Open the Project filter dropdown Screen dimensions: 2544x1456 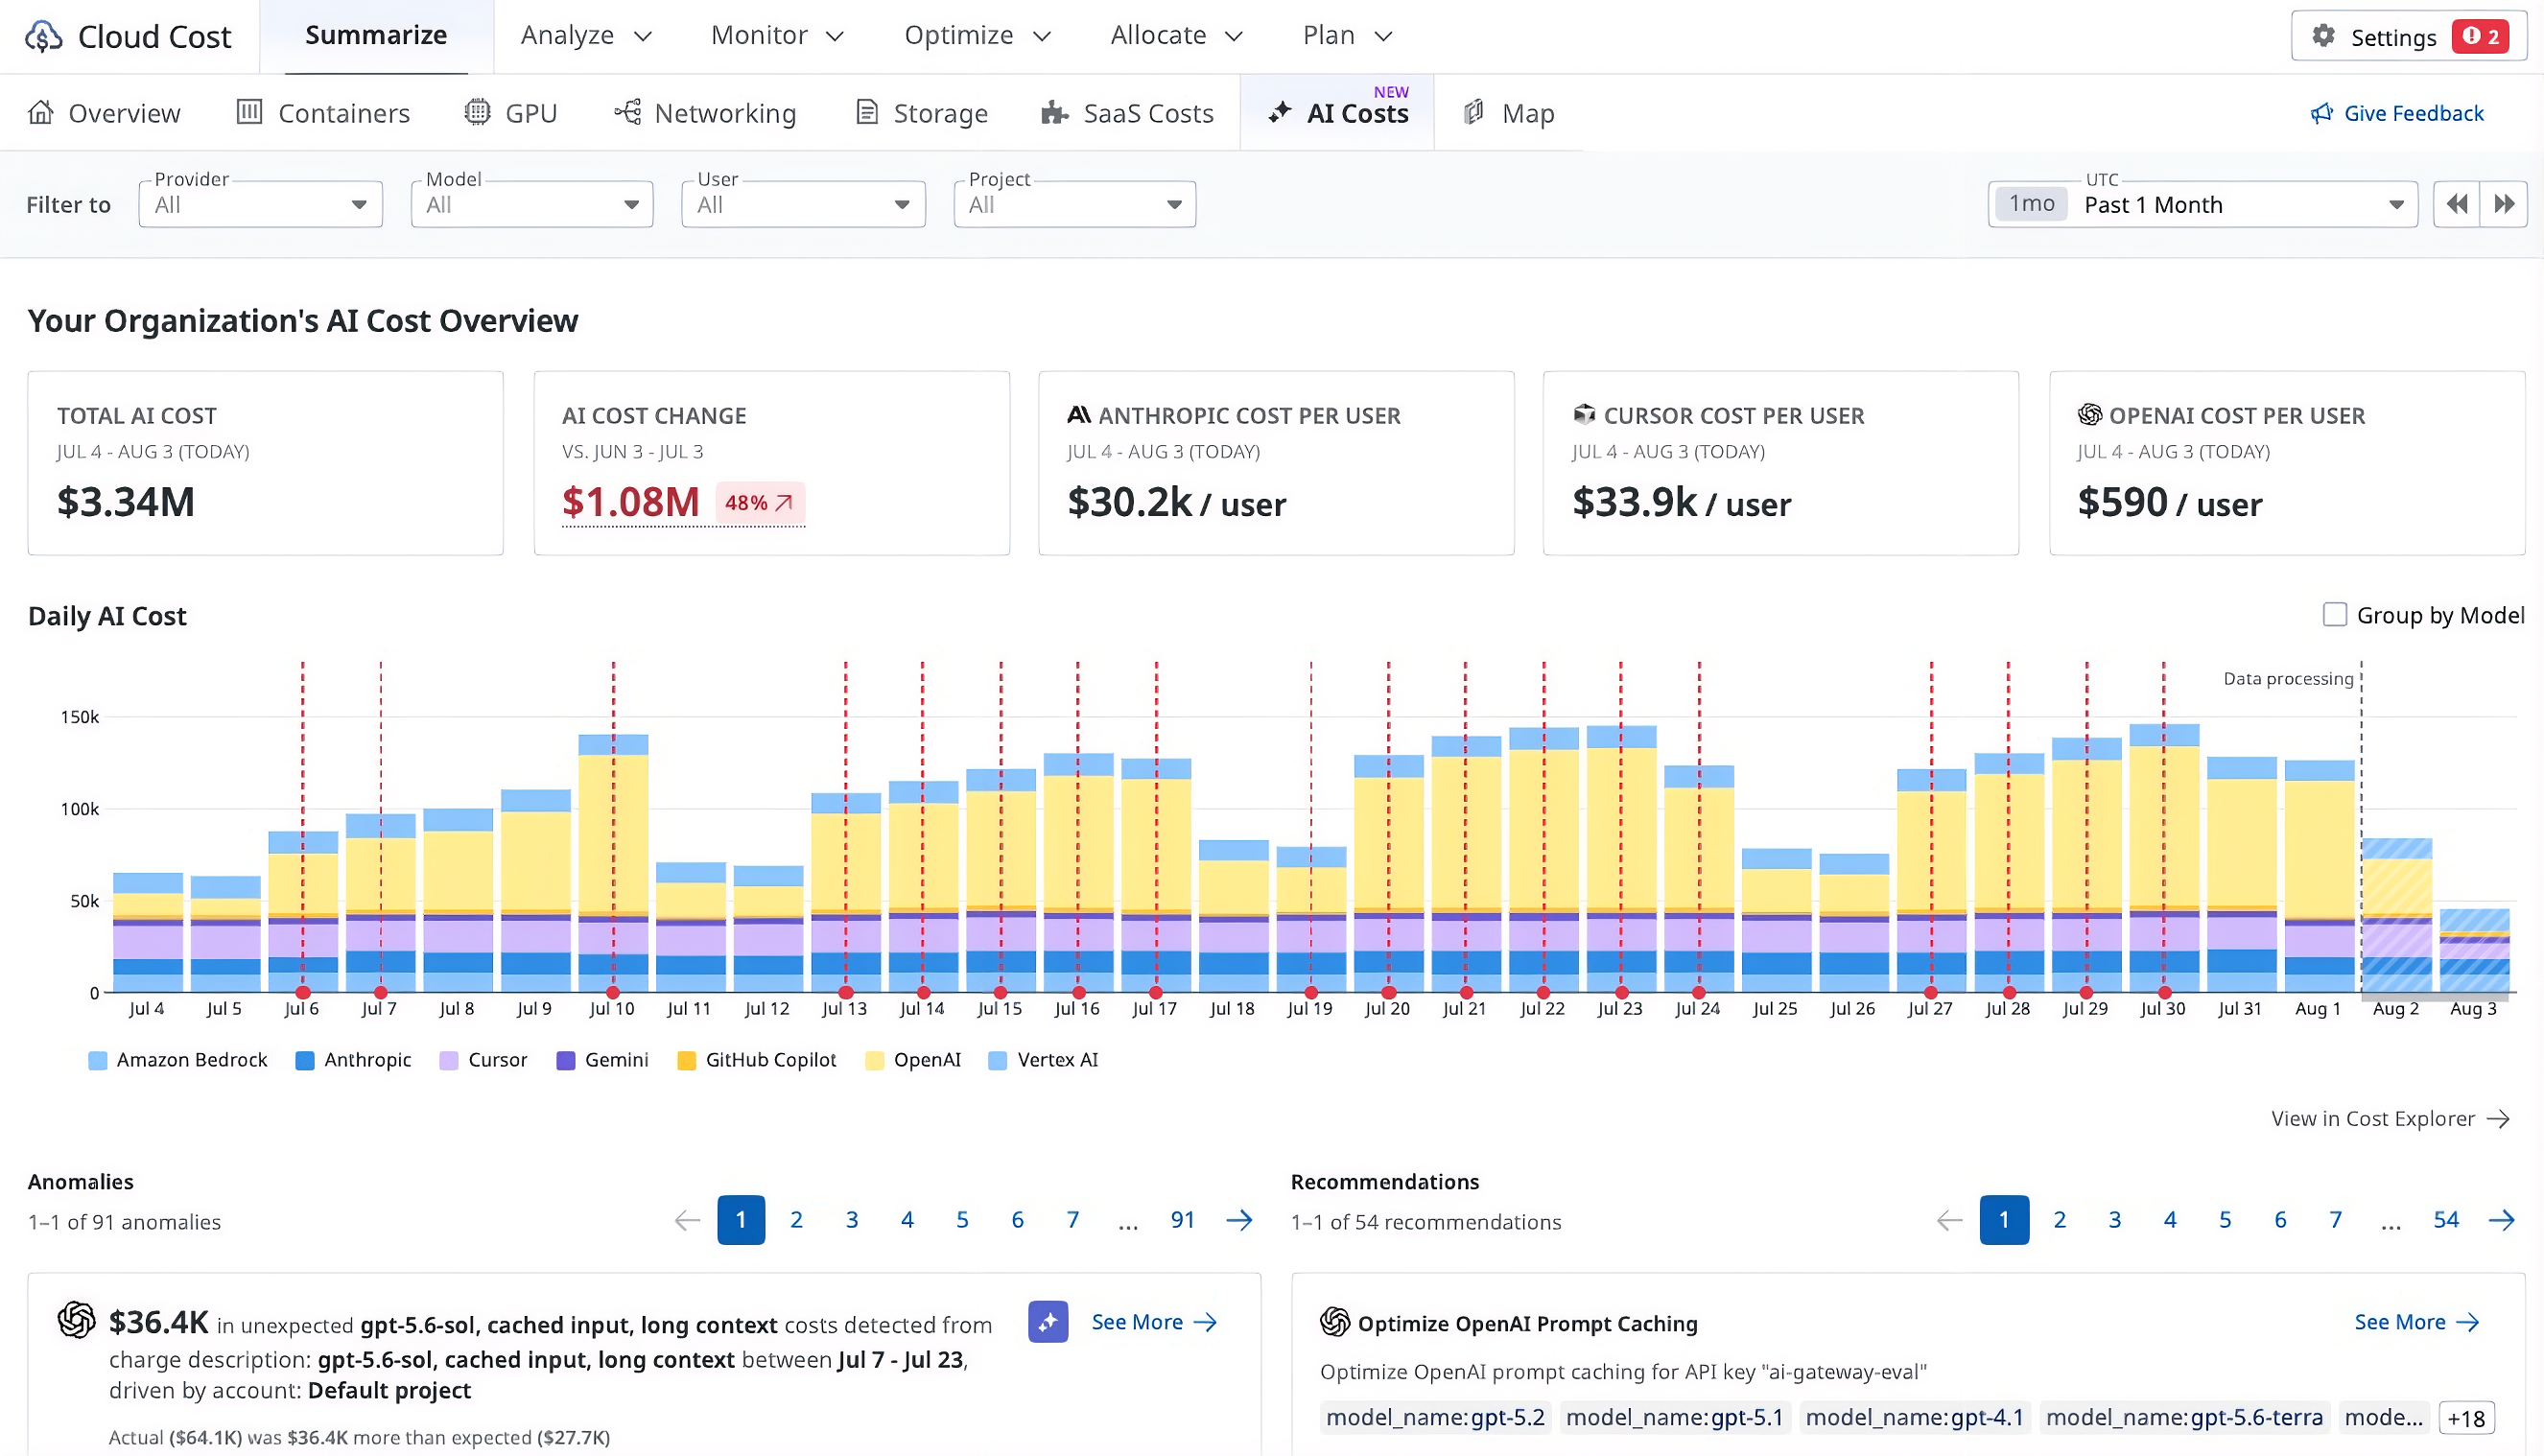[1075, 204]
